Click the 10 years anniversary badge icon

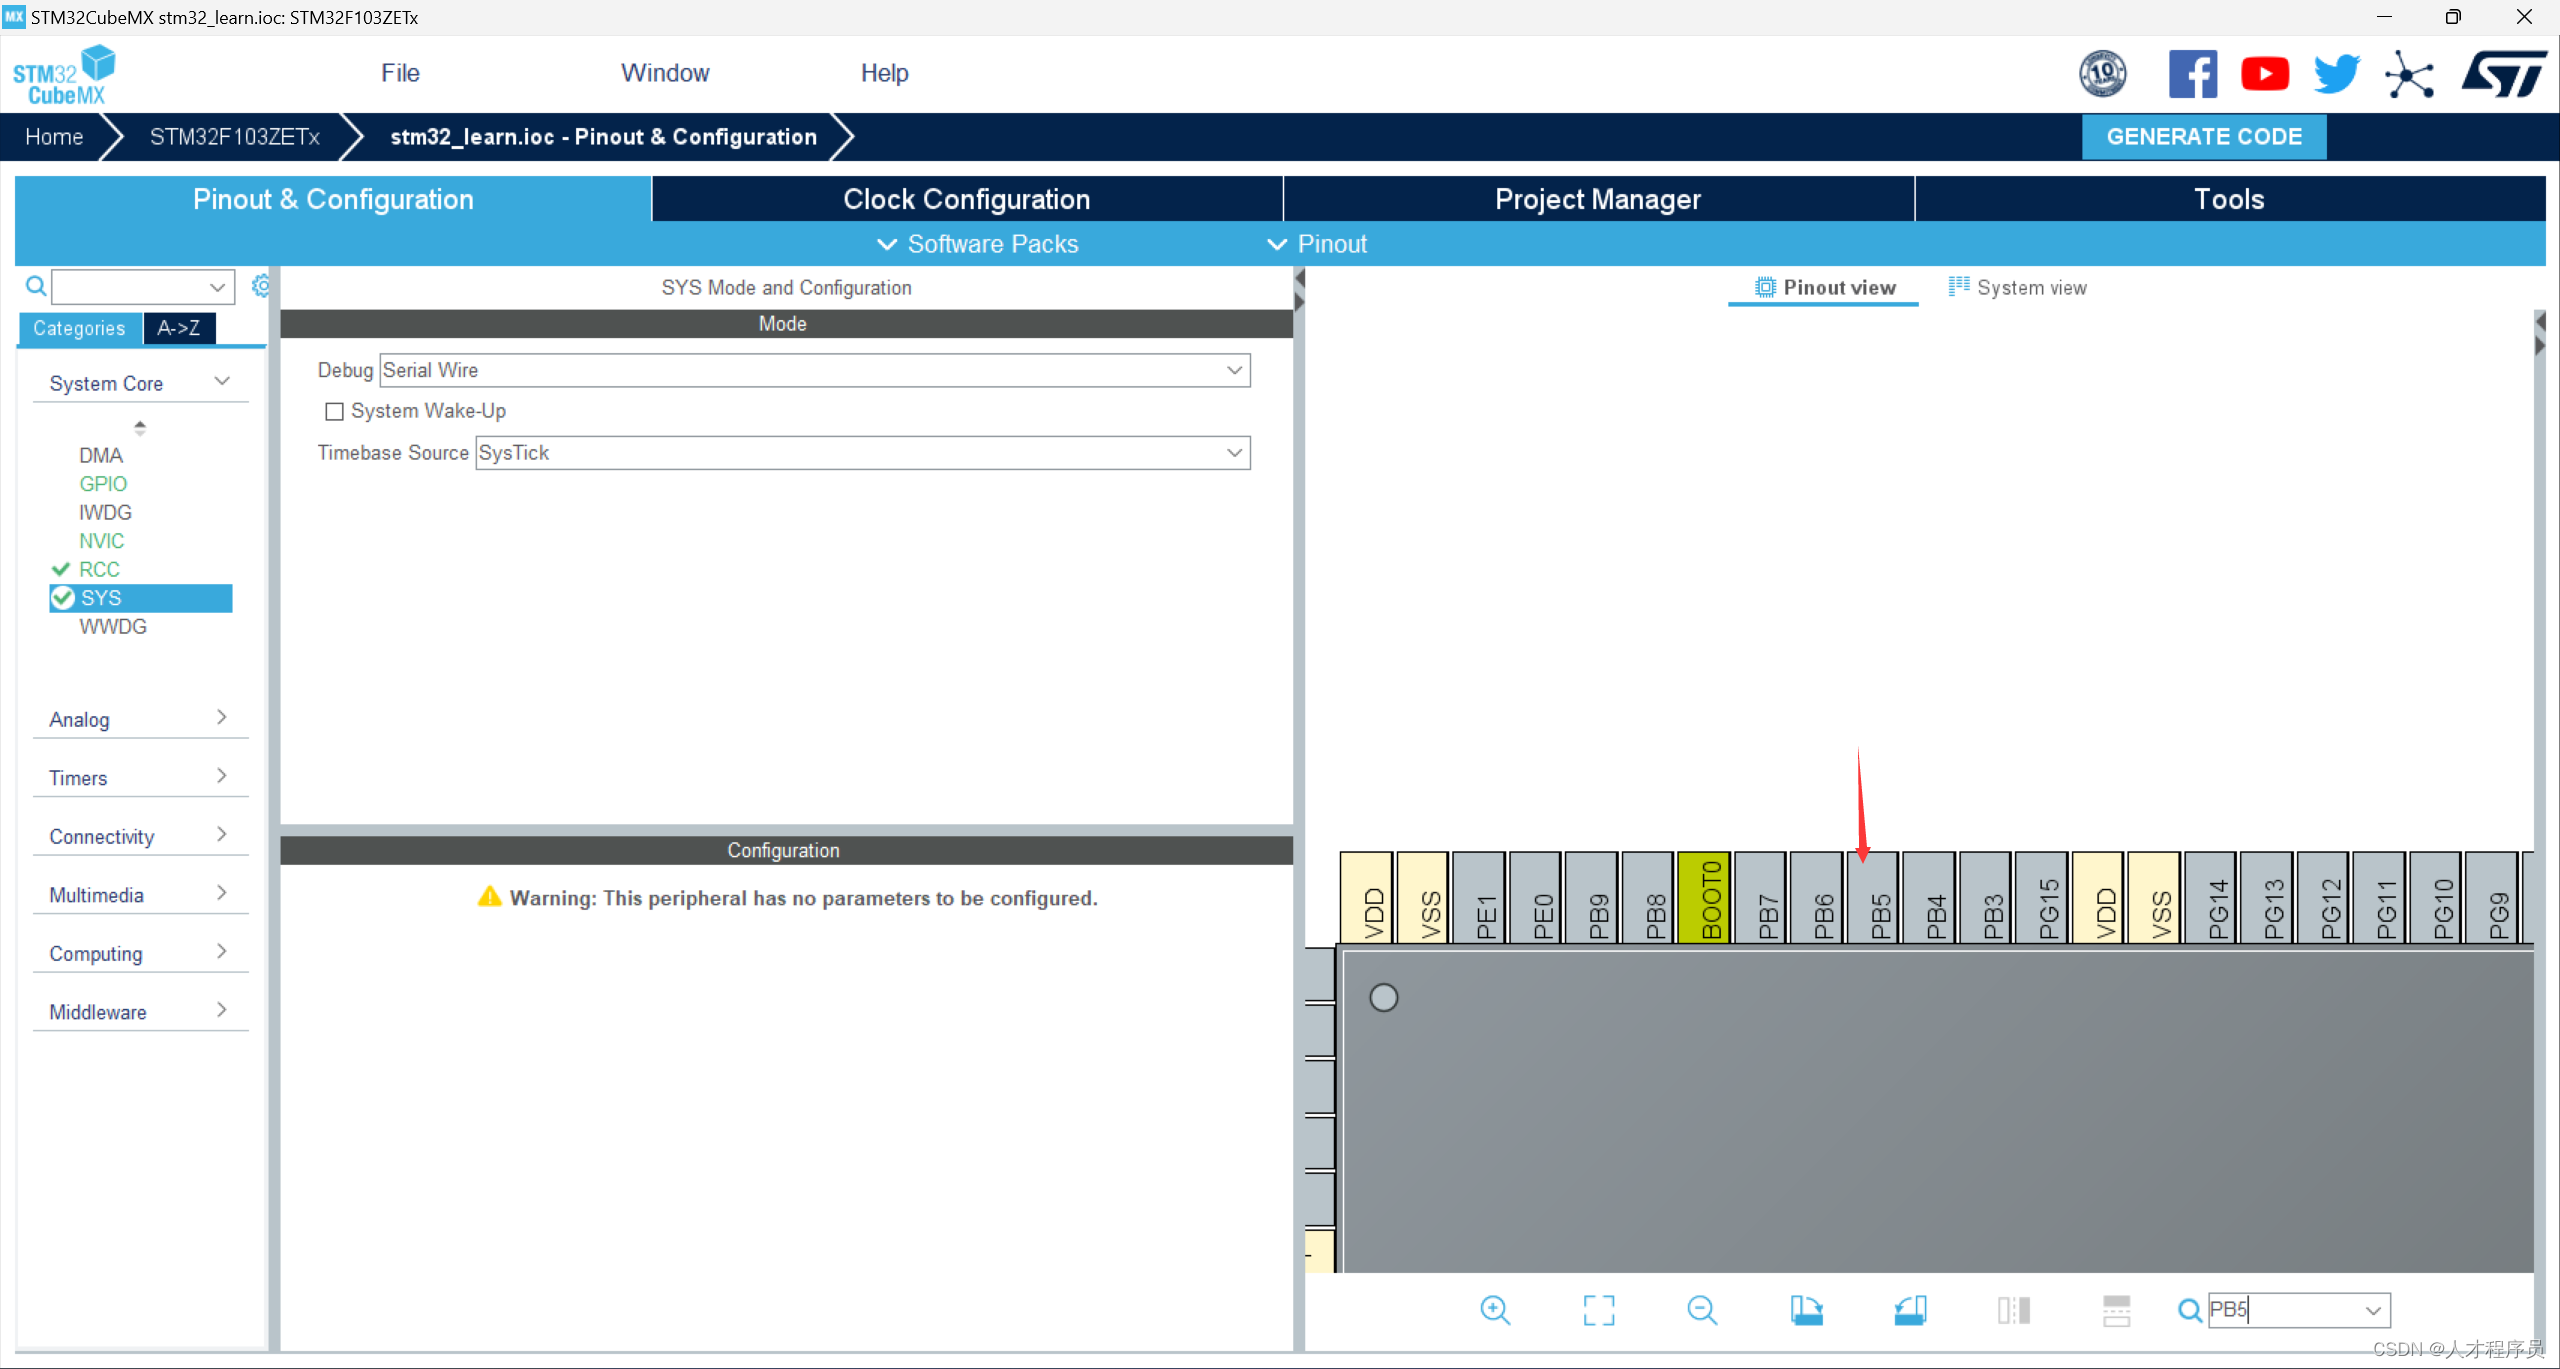click(2103, 74)
